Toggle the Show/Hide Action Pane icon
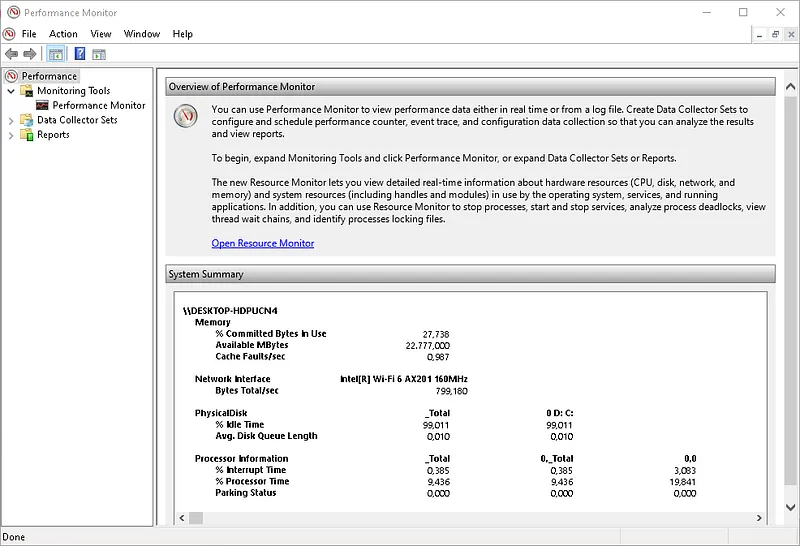800x546 pixels. coord(99,54)
